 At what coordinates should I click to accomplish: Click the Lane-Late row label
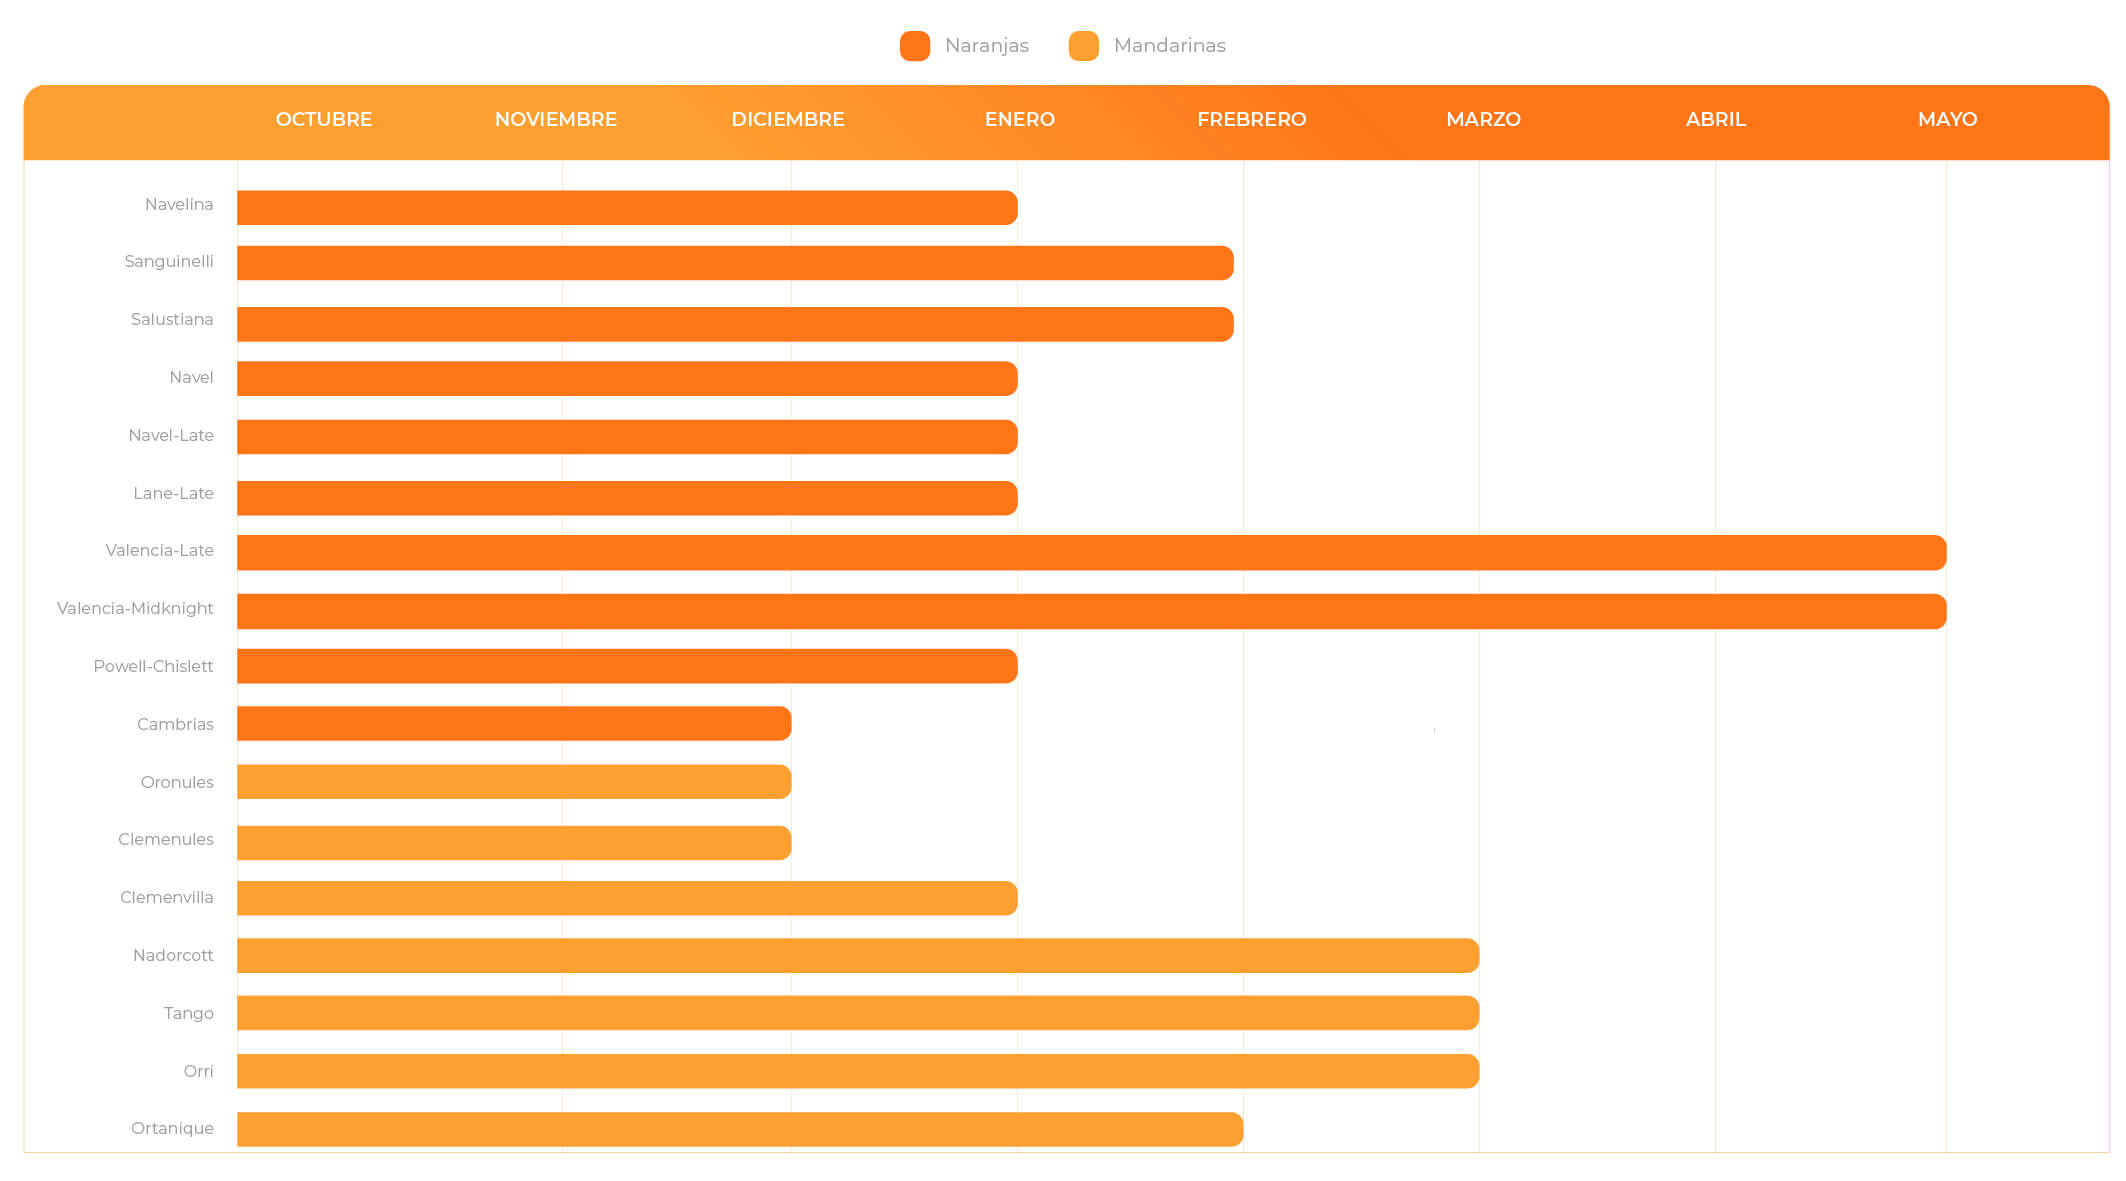(x=173, y=493)
